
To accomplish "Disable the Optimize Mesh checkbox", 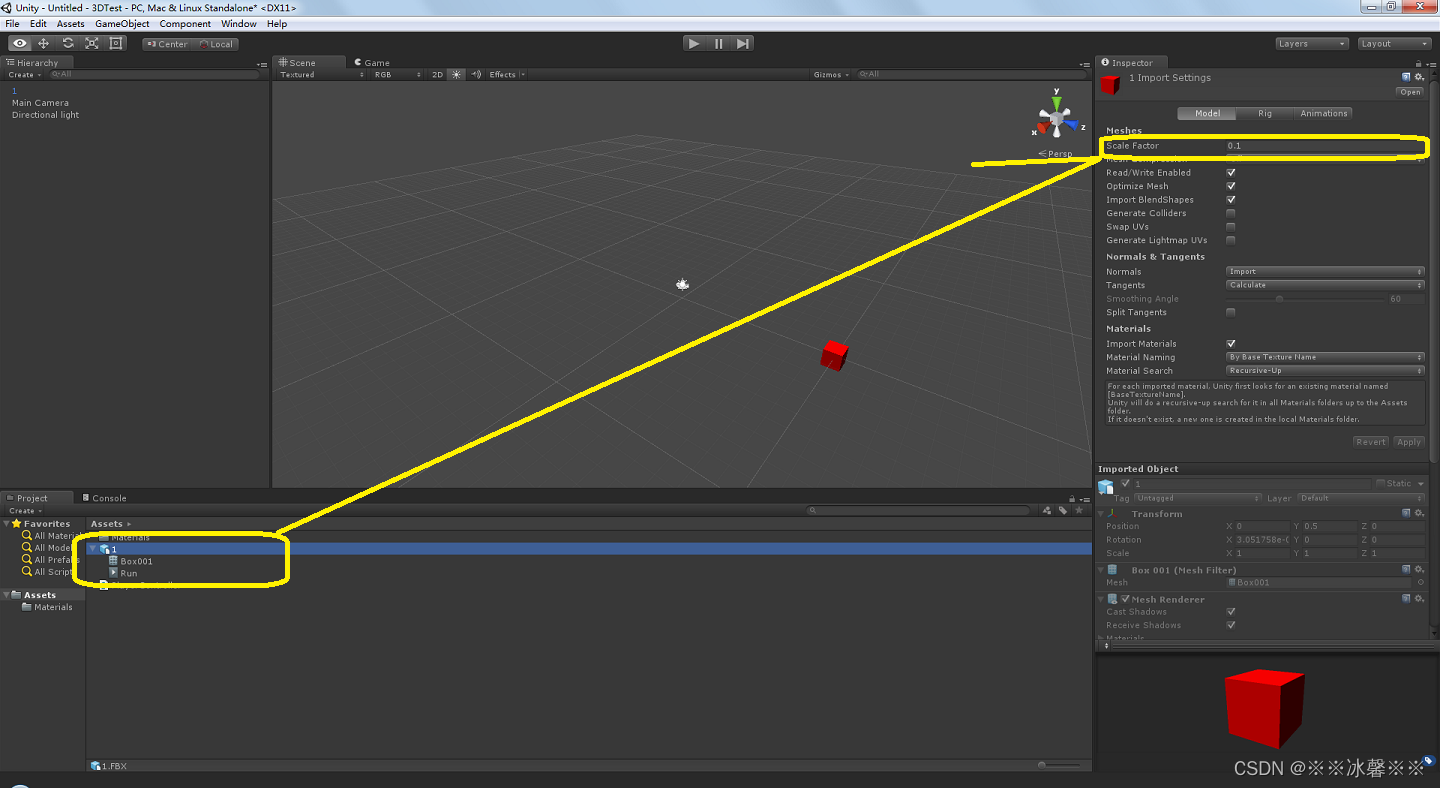I will coord(1231,185).
